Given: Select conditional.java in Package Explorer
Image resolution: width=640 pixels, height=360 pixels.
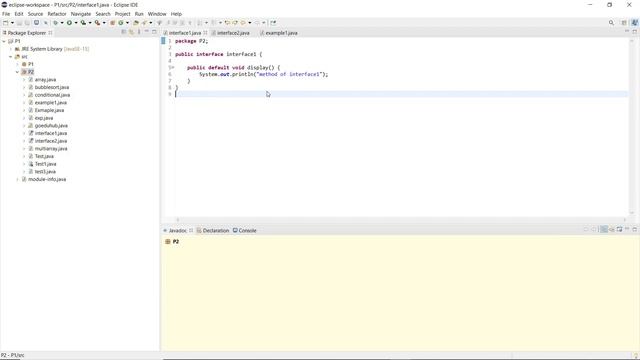Looking at the screenshot, I should click(x=52, y=95).
